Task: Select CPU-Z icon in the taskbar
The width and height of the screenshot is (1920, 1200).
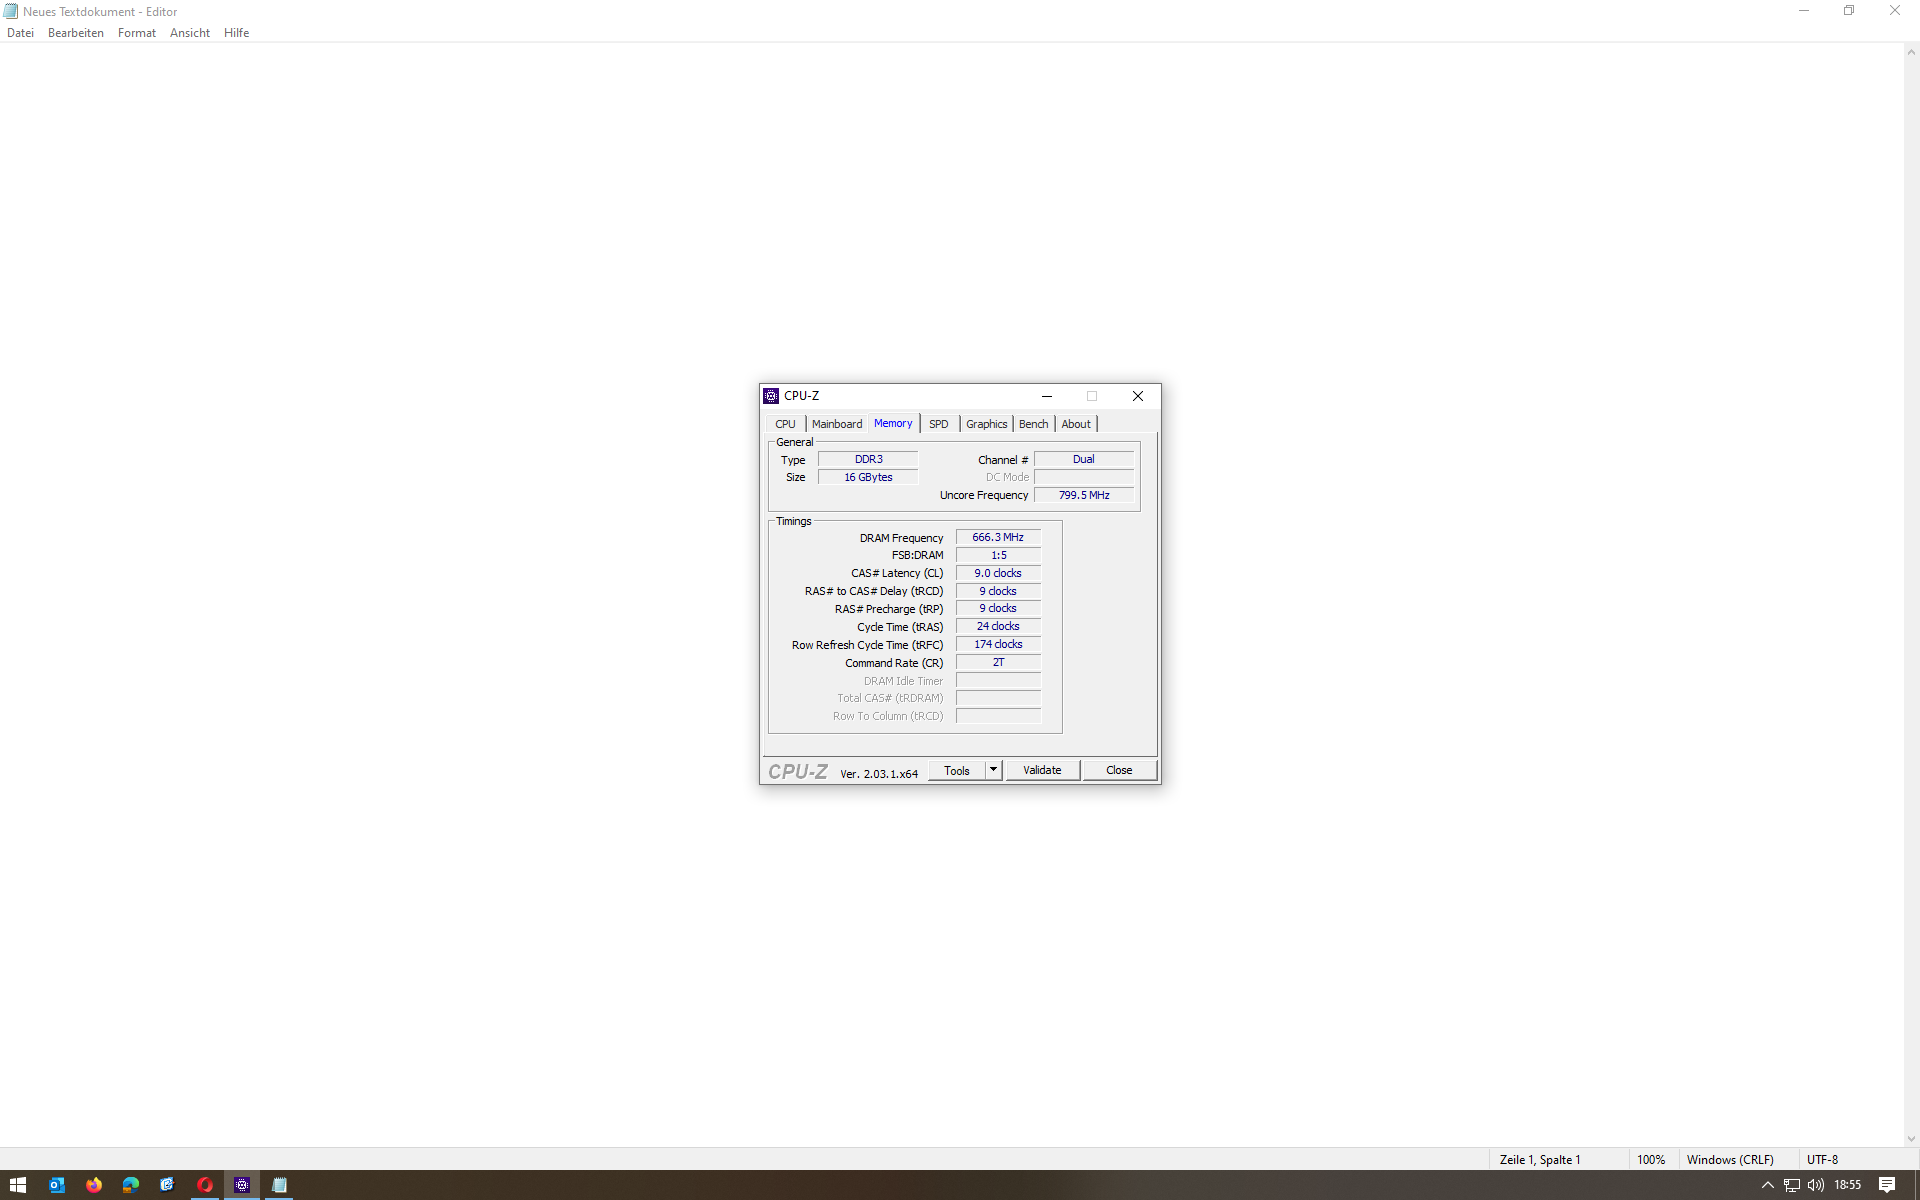Action: tap(242, 1185)
